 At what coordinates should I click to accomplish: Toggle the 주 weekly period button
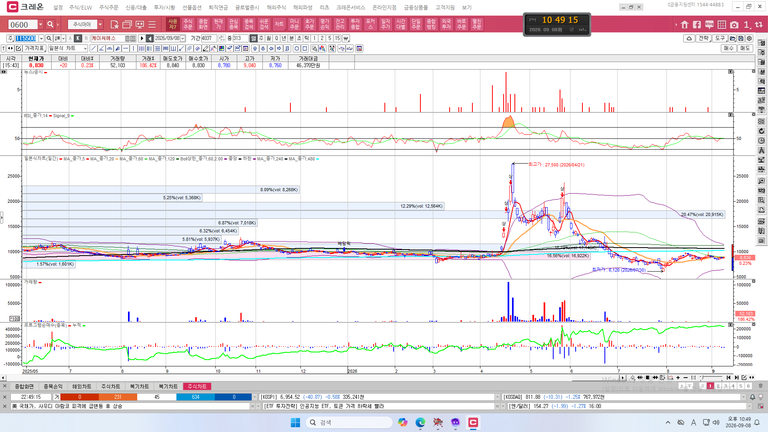(x=262, y=38)
